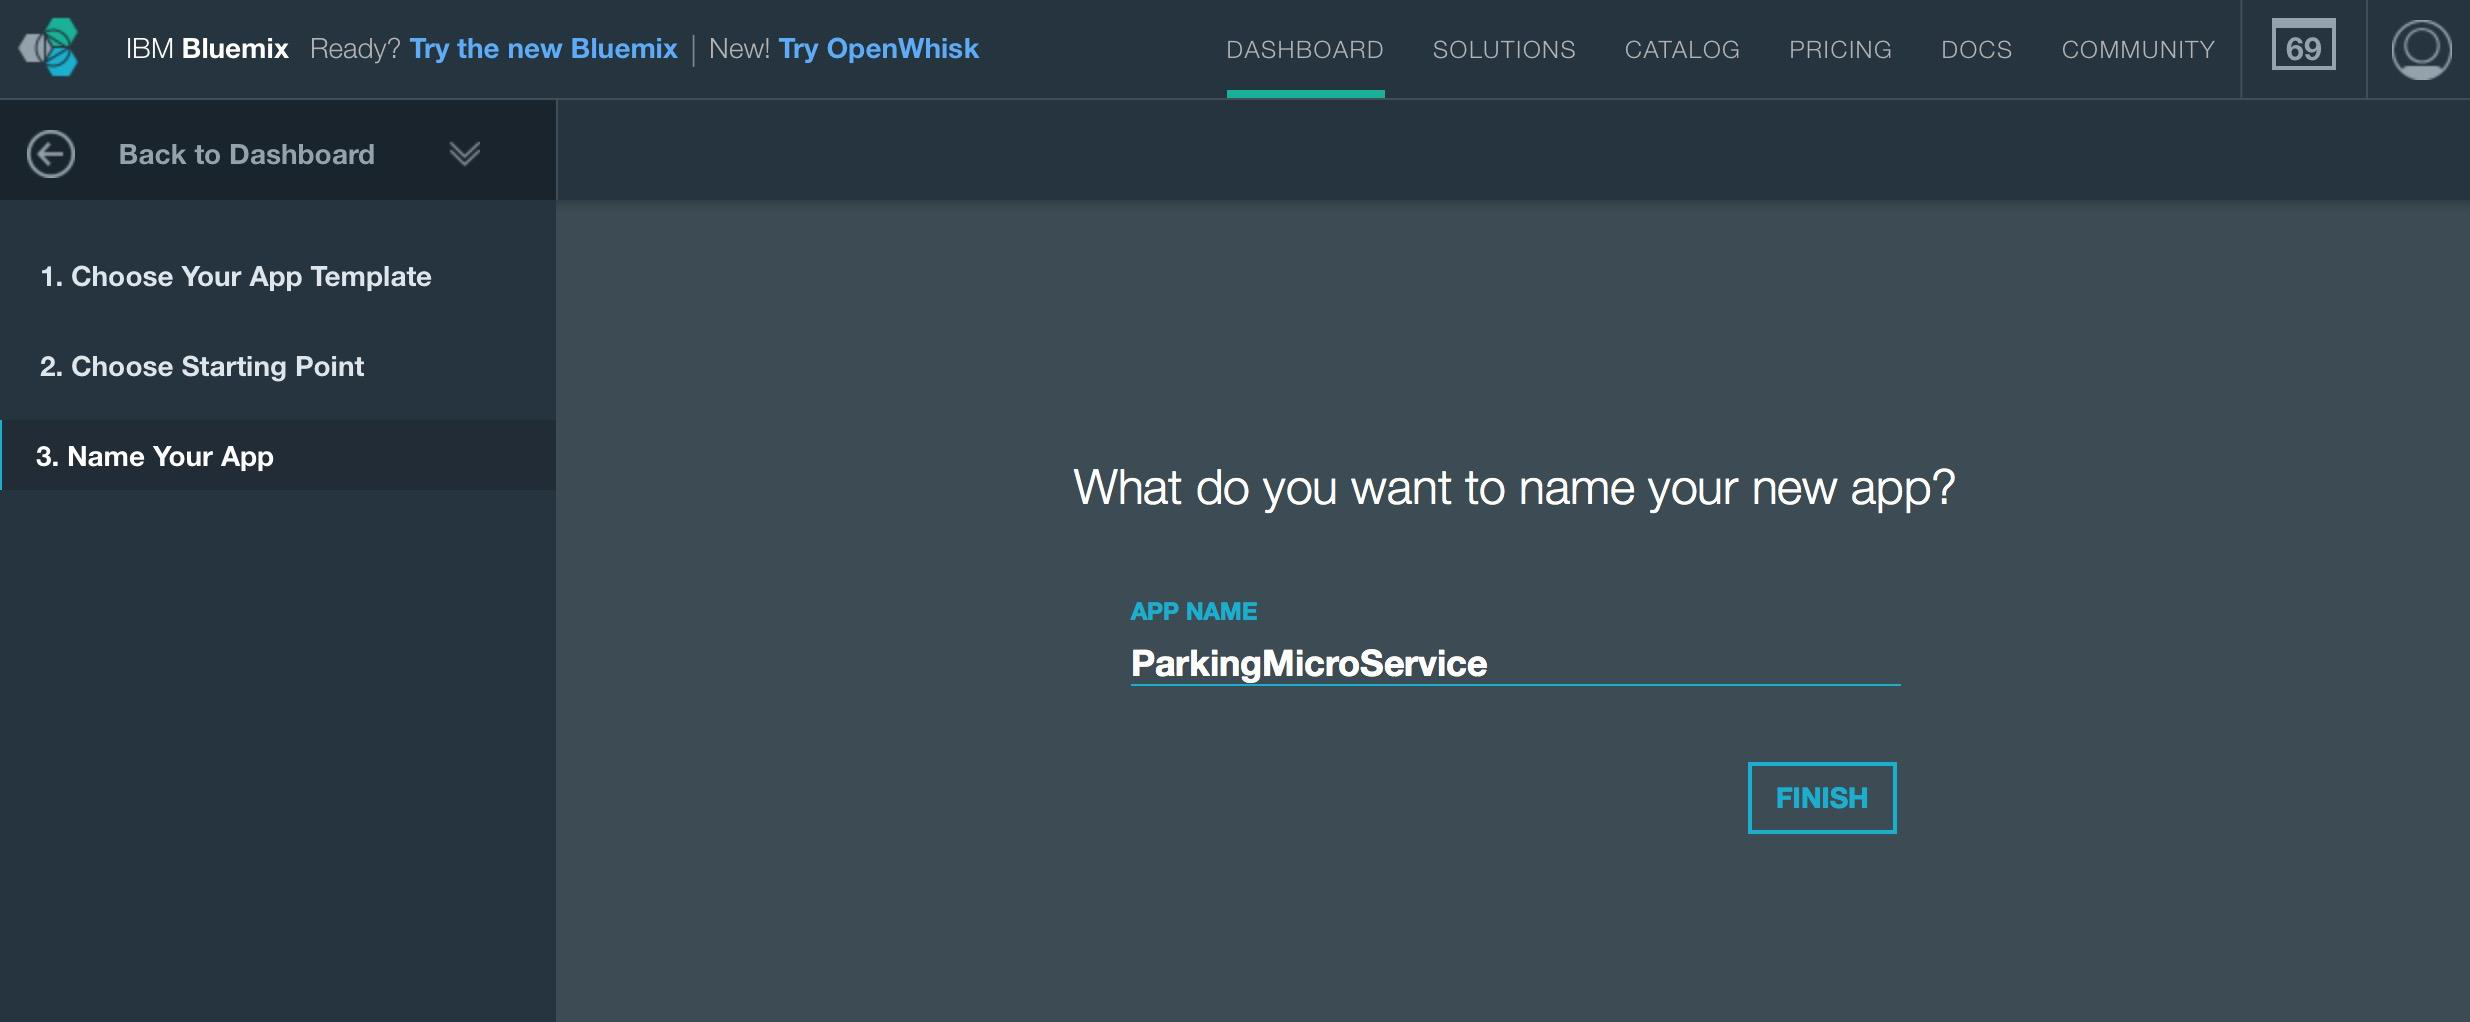
Task: Click the App Name text field
Action: pyautogui.click(x=1514, y=663)
